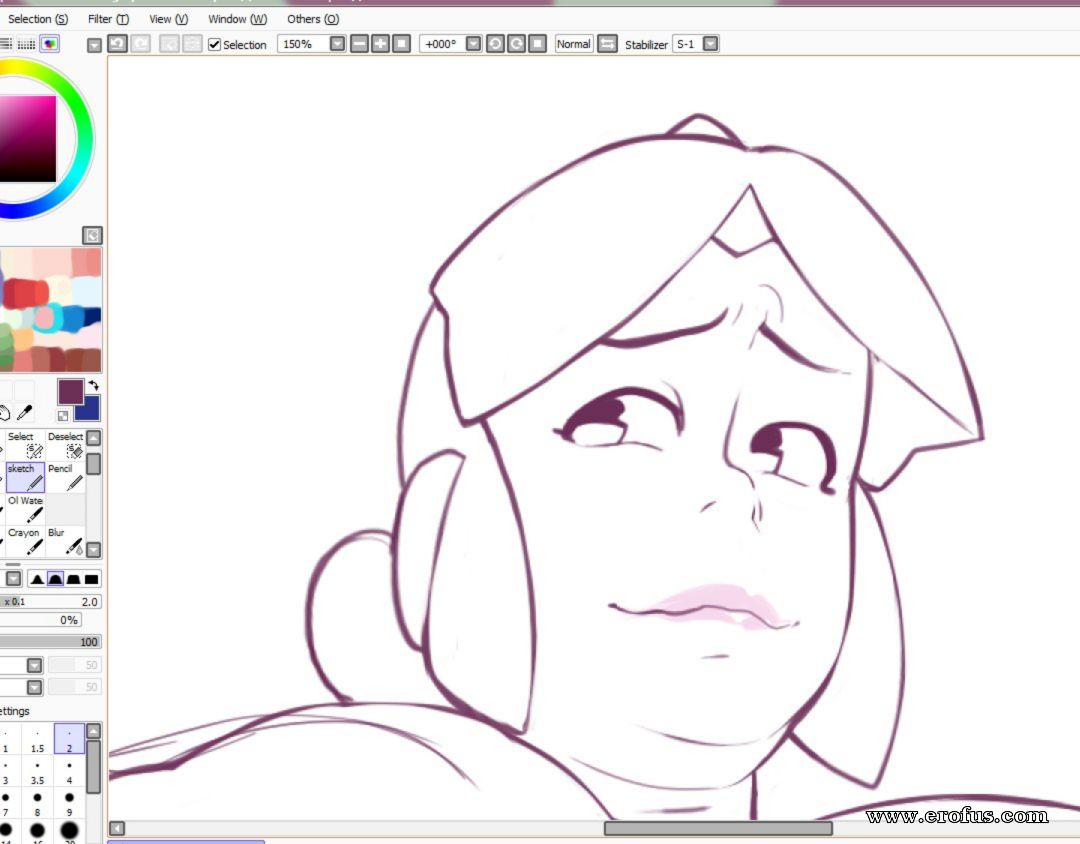Viewport: 1080px width, 844px height.
Task: Click the transparent color checker icon
Action: click(63, 415)
